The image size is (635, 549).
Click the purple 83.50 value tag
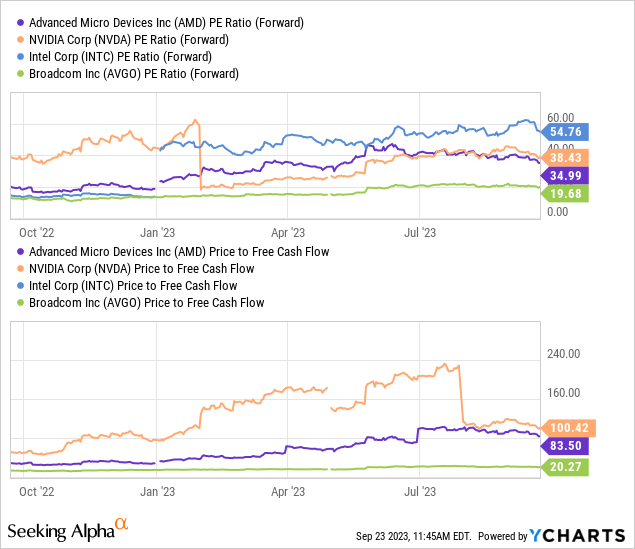565,446
